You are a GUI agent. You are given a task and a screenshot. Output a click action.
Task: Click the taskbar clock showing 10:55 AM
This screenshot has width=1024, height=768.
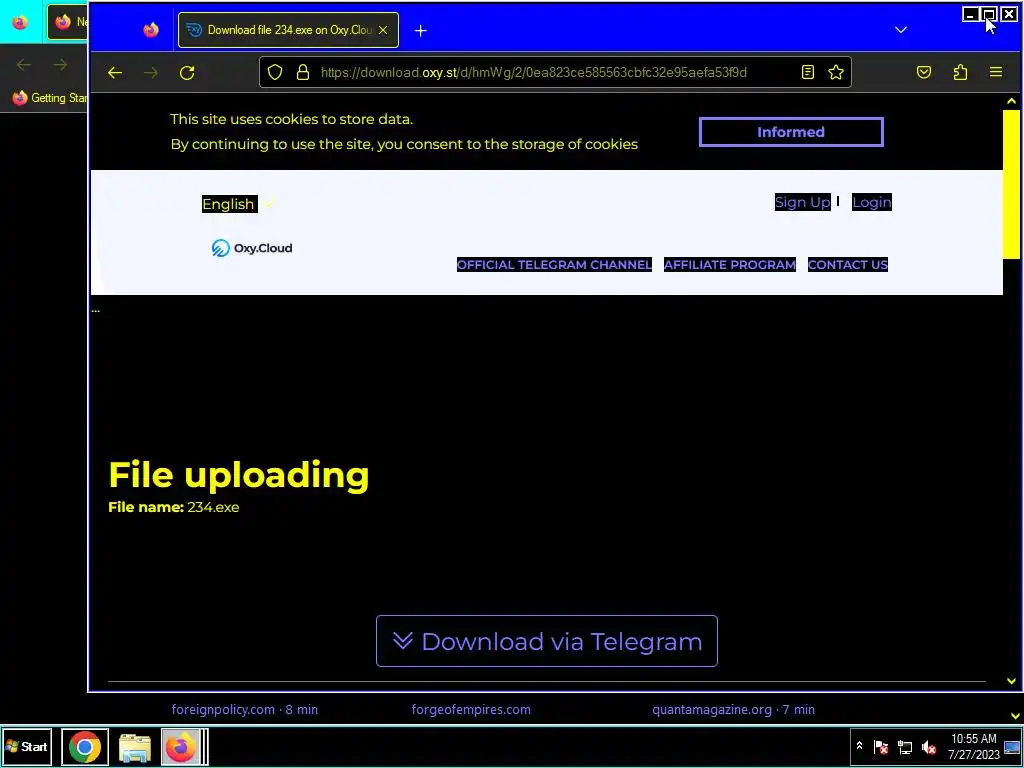(x=973, y=746)
